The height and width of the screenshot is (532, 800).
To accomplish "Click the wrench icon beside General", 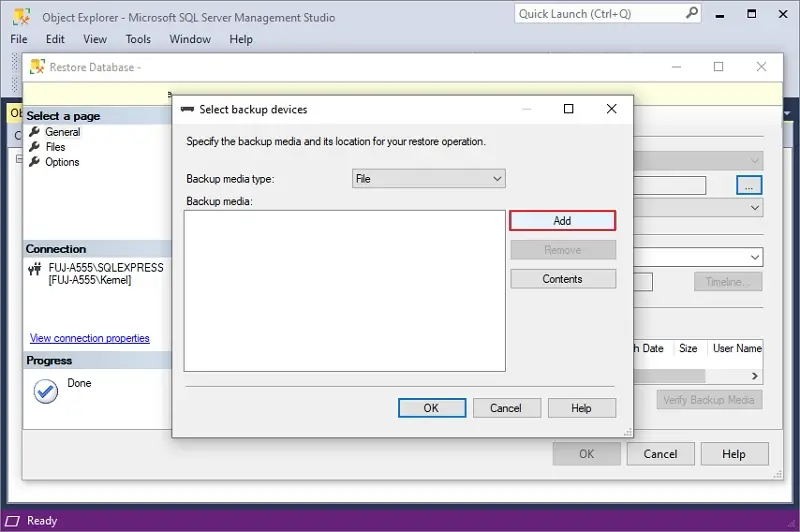I will [x=34, y=132].
